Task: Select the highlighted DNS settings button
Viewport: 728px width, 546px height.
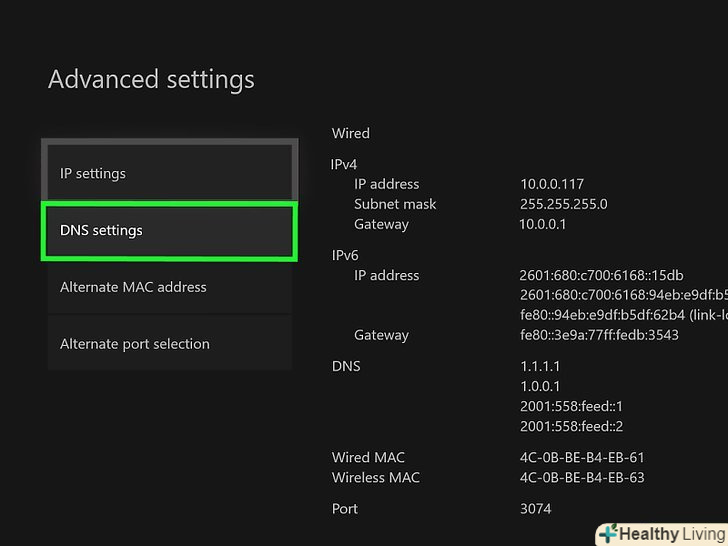Action: point(169,230)
